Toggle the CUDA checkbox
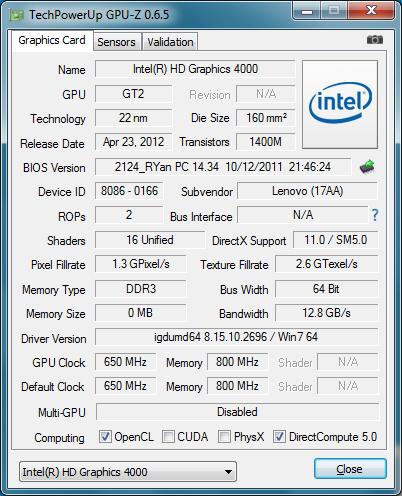This screenshot has height=496, width=402. pyautogui.click(x=168, y=436)
